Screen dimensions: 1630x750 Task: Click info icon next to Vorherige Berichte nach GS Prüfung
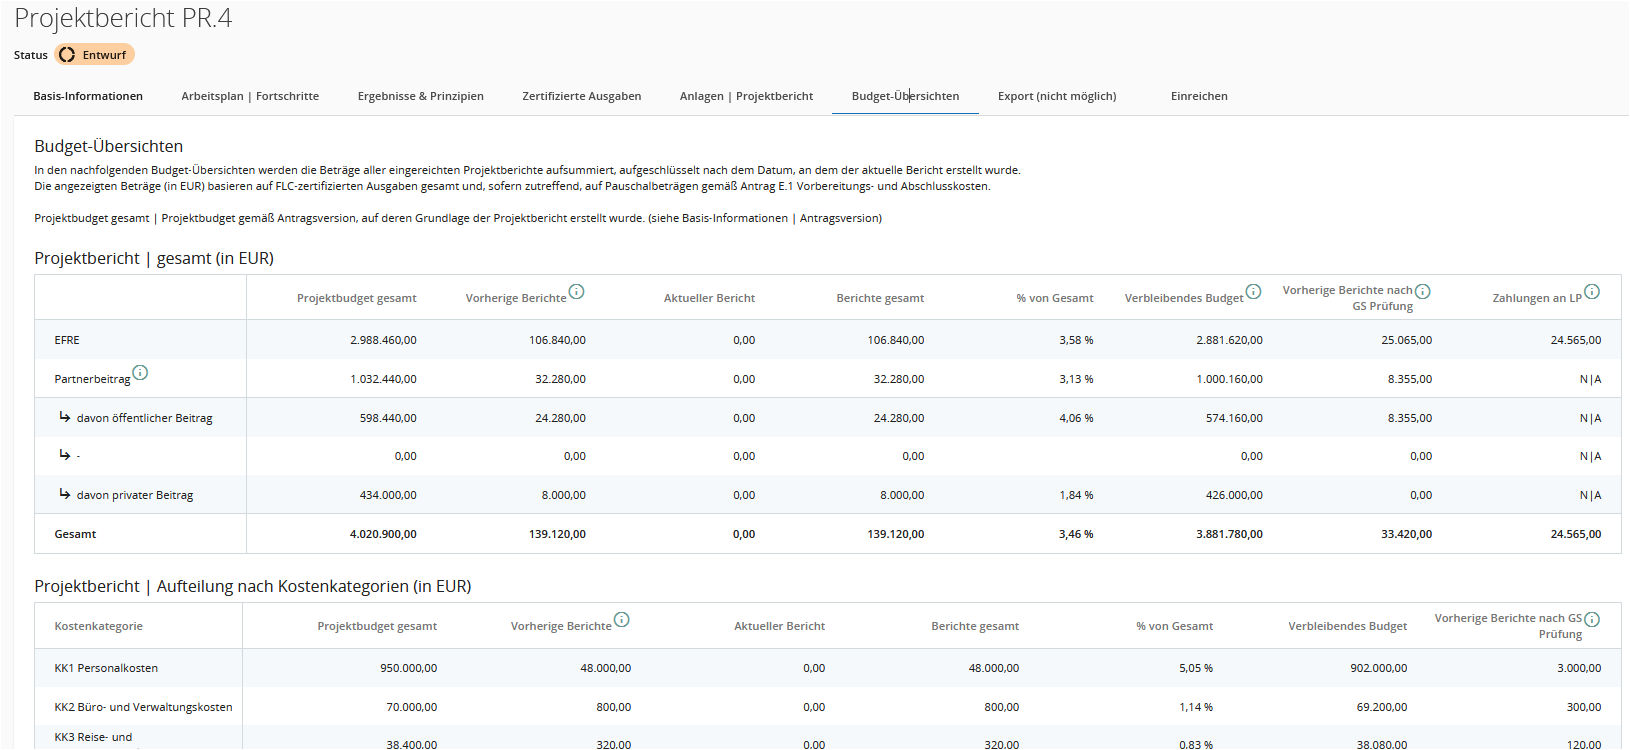pos(1422,292)
